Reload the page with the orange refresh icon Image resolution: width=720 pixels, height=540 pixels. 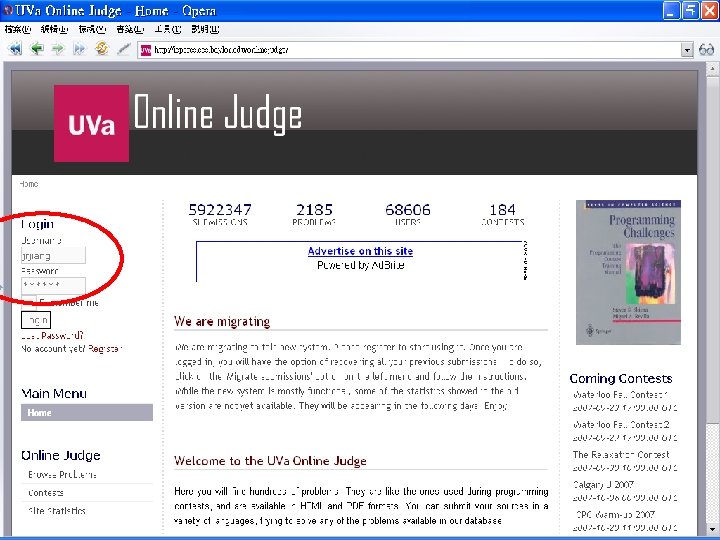pyautogui.click(x=101, y=48)
